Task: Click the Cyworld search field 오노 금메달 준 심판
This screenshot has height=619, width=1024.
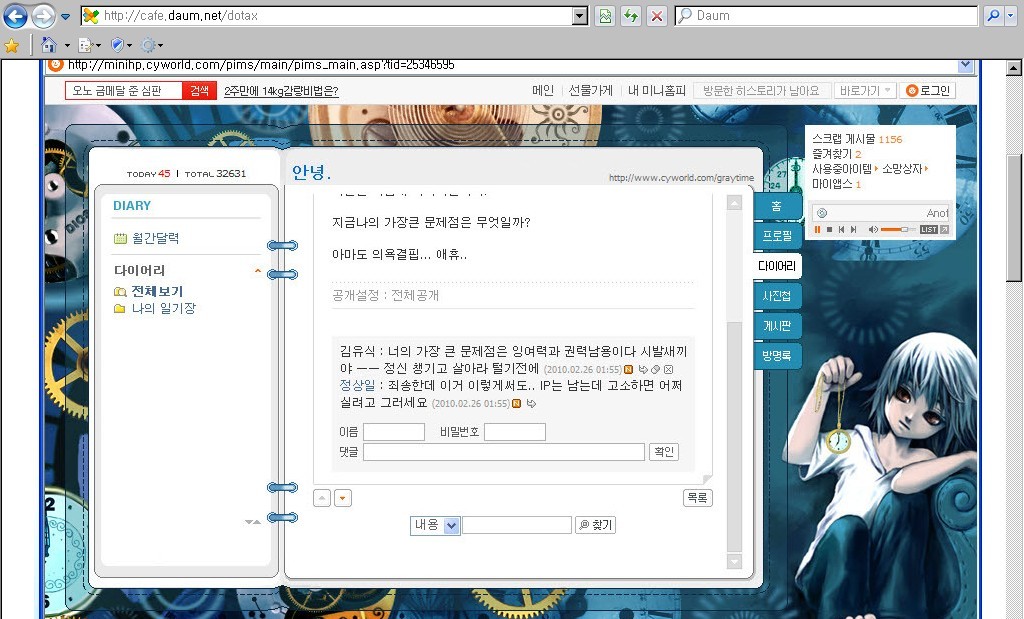Action: [123, 91]
